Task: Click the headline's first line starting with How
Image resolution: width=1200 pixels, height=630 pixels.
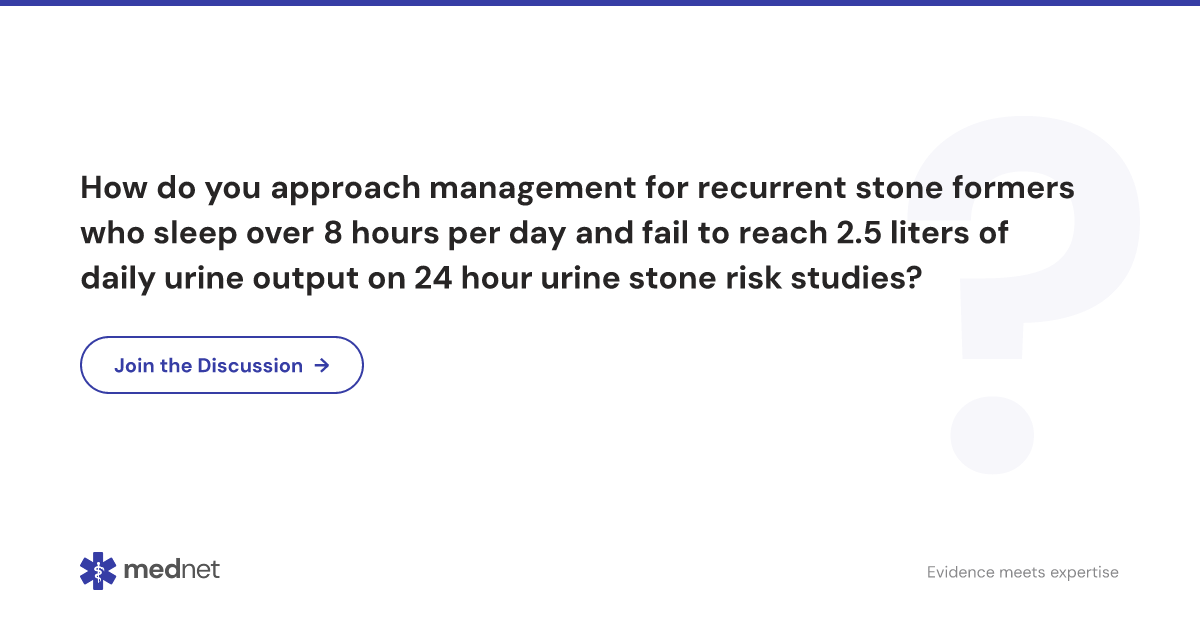Action: coord(577,188)
